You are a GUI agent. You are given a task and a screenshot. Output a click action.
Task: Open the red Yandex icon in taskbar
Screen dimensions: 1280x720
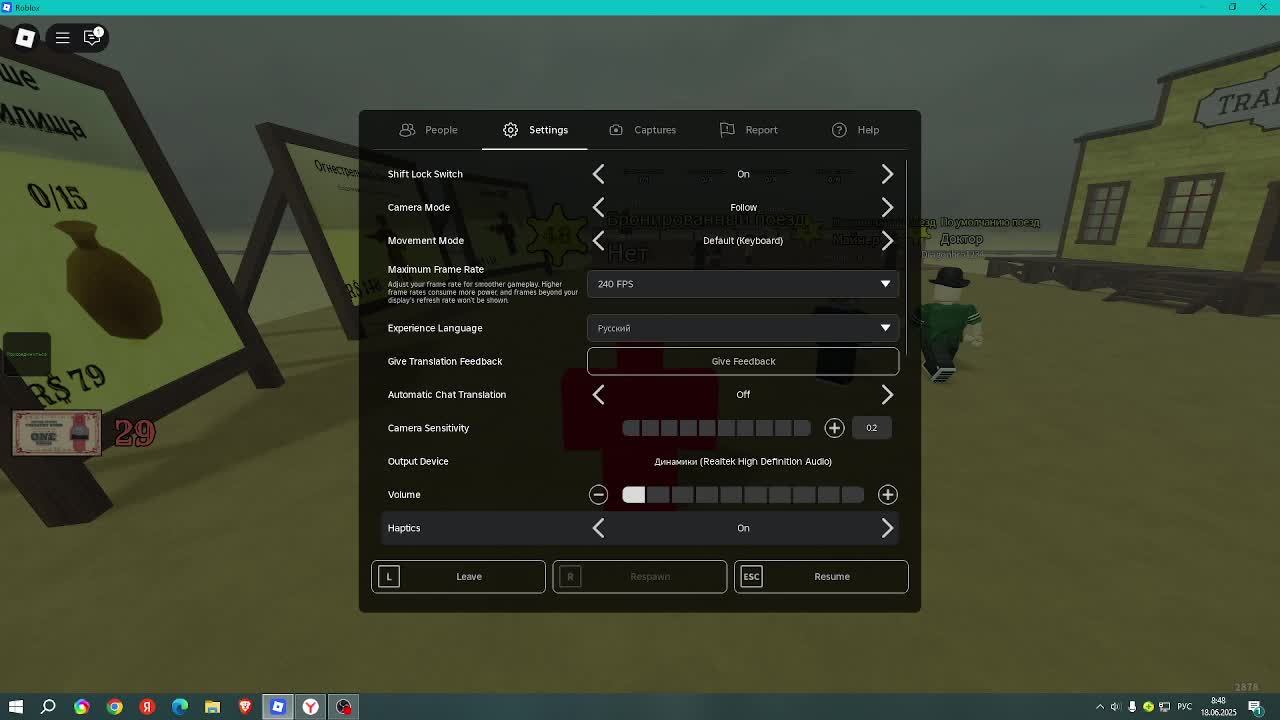[x=147, y=707]
